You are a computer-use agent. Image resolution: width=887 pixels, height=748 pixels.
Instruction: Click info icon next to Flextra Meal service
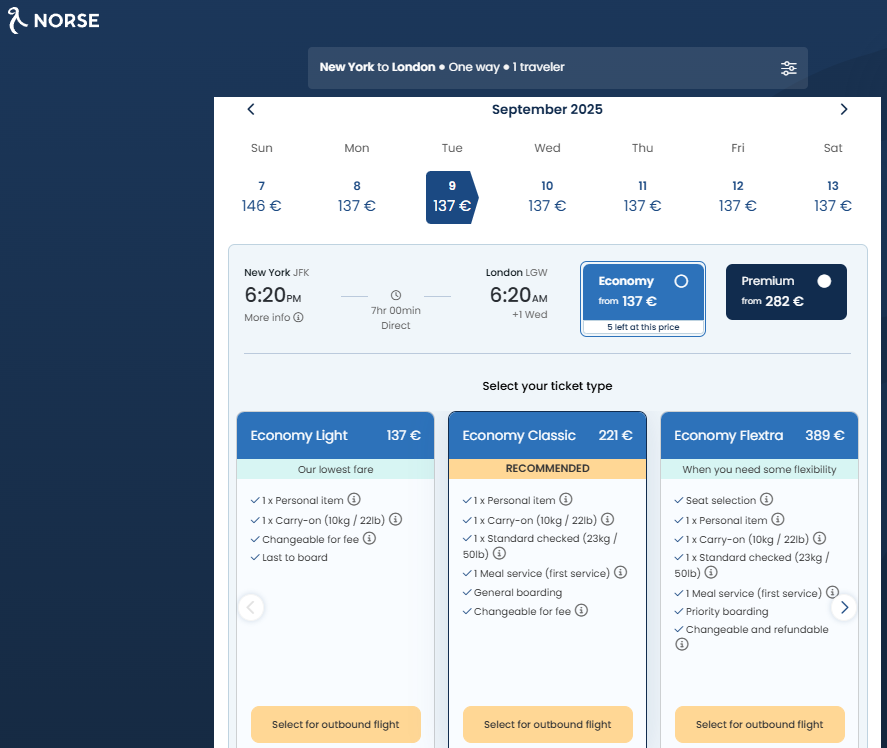(x=832, y=592)
